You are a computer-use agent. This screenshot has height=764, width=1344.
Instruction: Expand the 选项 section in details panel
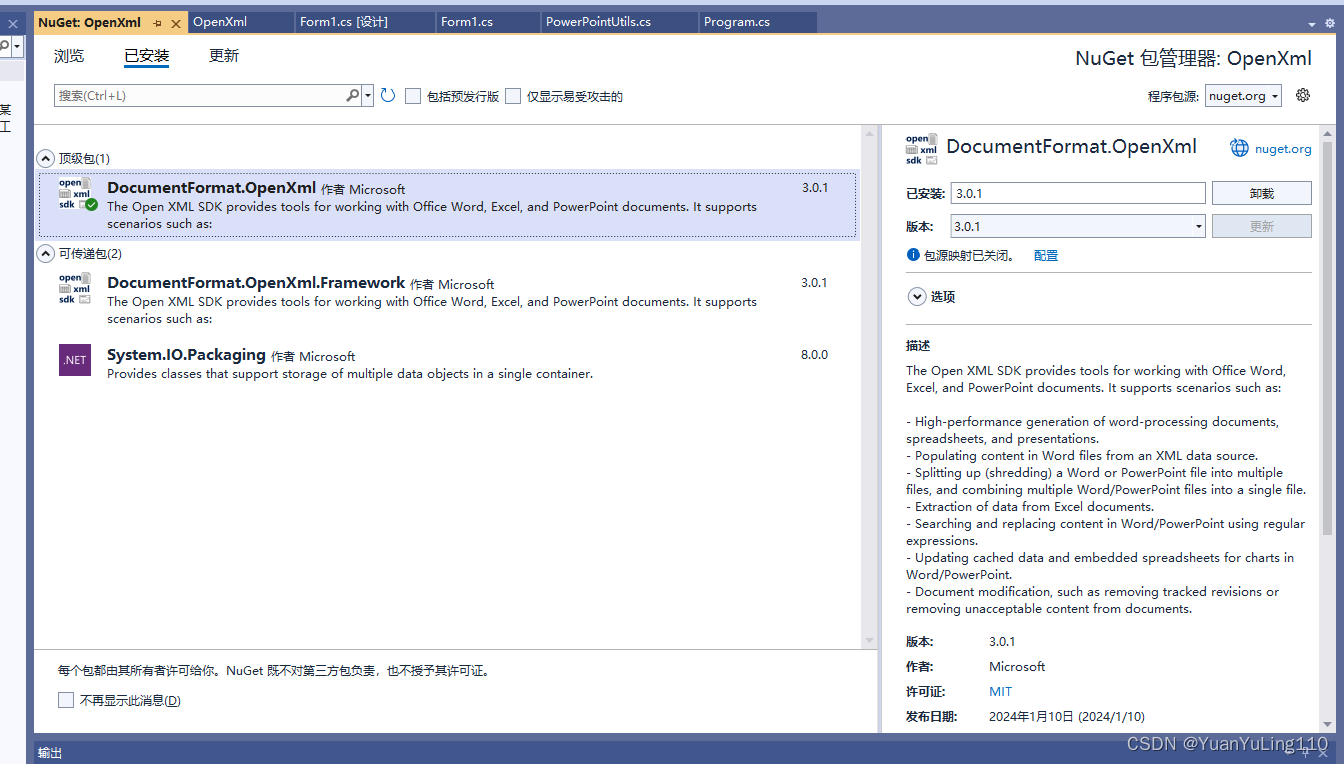click(917, 296)
